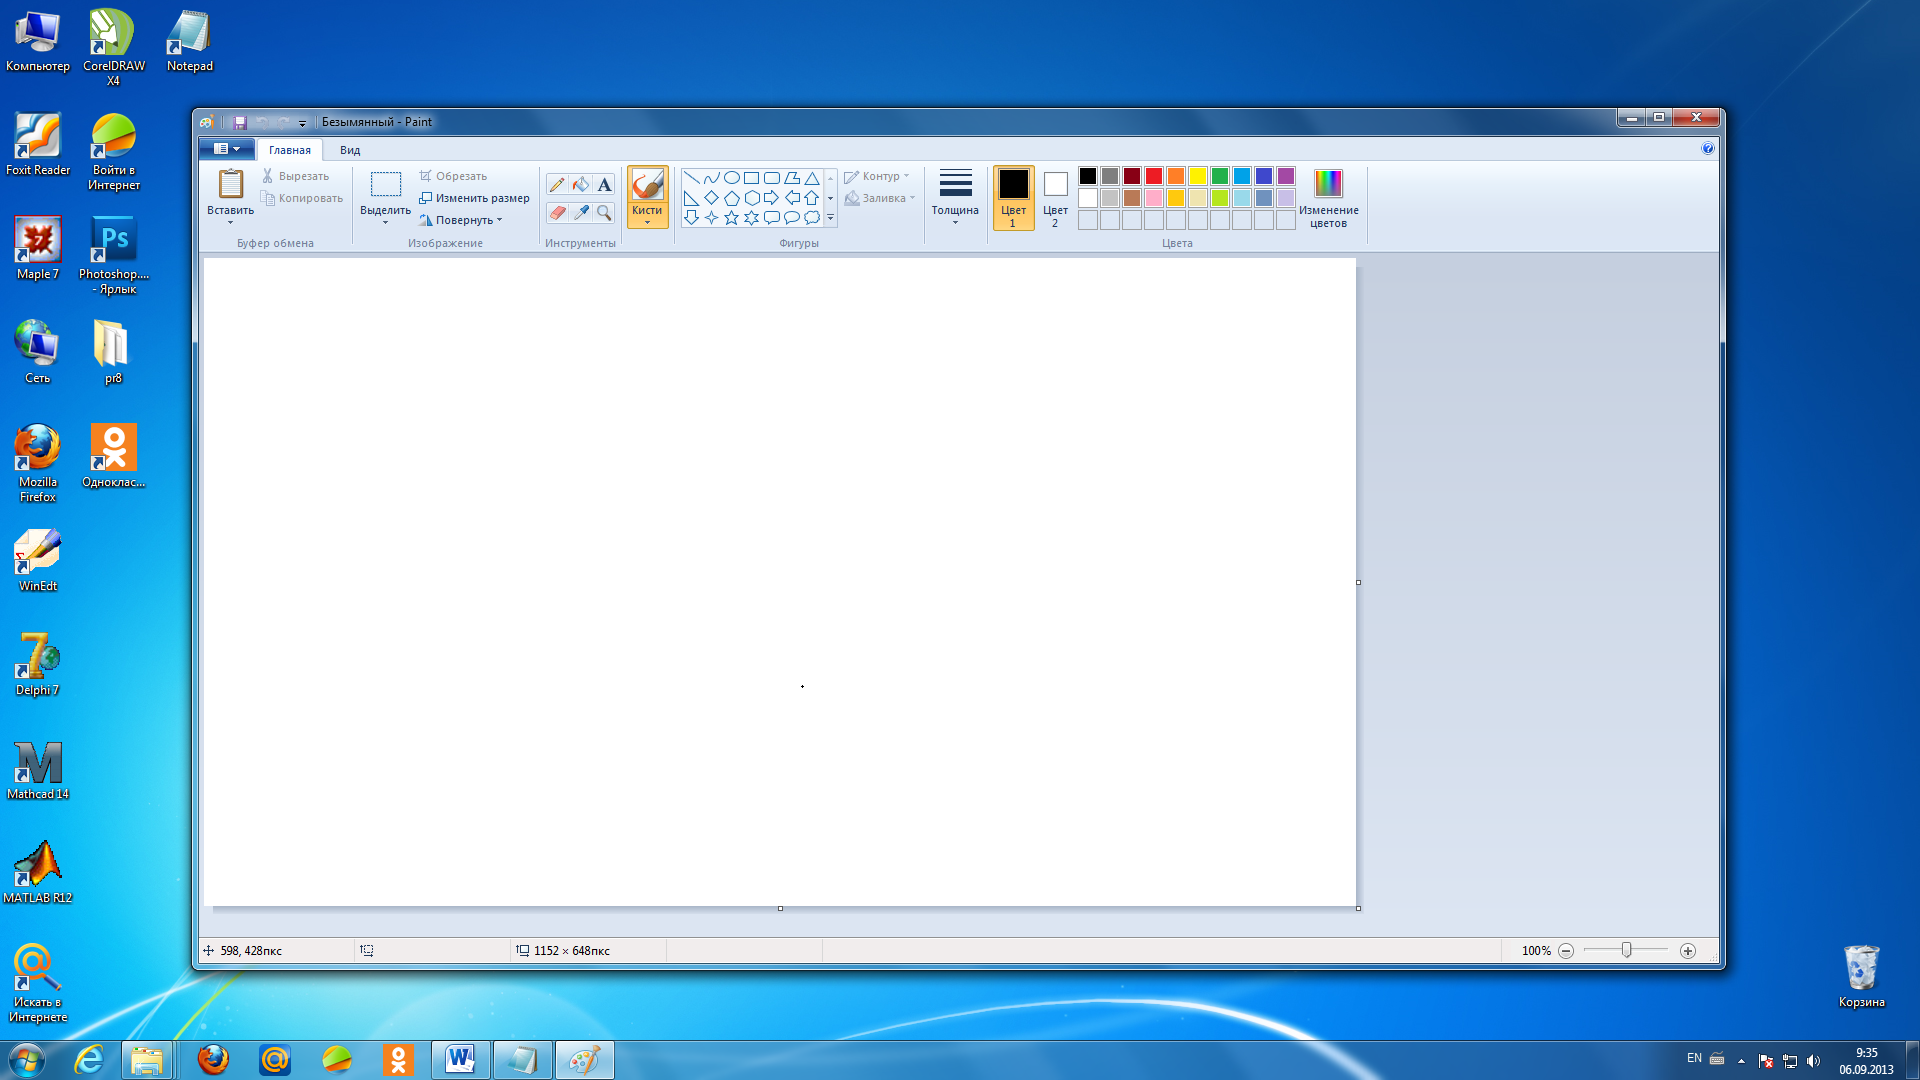Select the Photoshop desktop shortcut
The width and height of the screenshot is (1920, 1080).
click(114, 255)
